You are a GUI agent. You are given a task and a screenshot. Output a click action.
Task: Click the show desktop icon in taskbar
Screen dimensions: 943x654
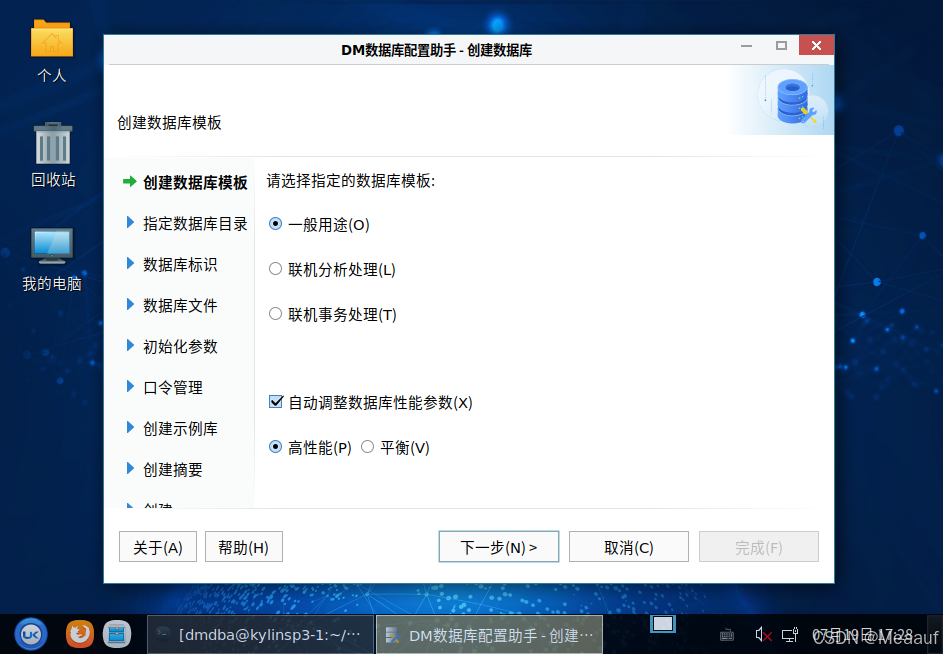[x=663, y=624]
